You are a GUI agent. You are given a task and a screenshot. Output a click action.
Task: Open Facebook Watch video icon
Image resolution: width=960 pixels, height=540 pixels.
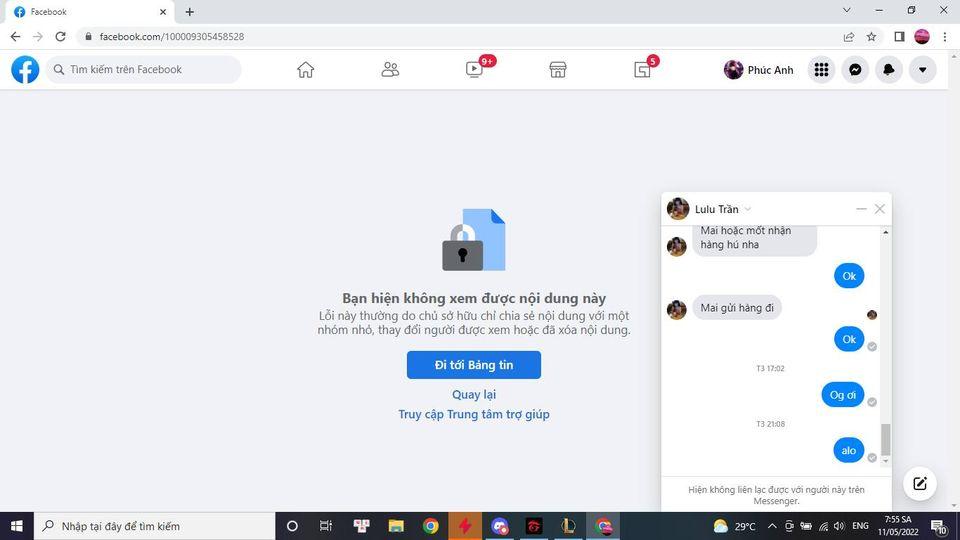pyautogui.click(x=474, y=70)
